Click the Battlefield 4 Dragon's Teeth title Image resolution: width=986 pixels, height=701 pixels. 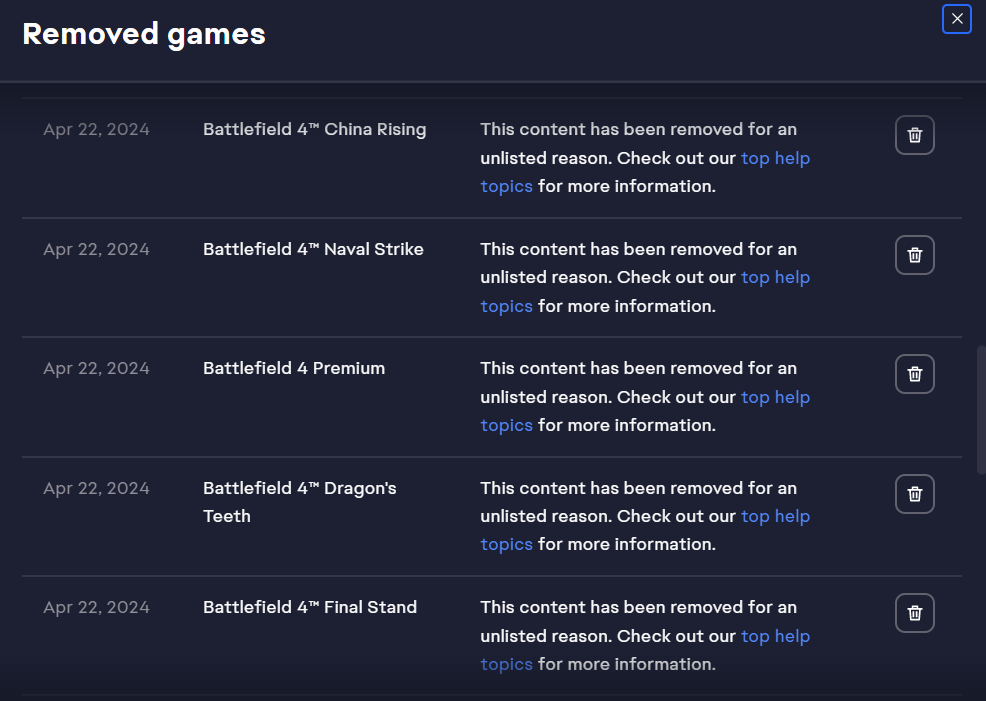point(299,502)
